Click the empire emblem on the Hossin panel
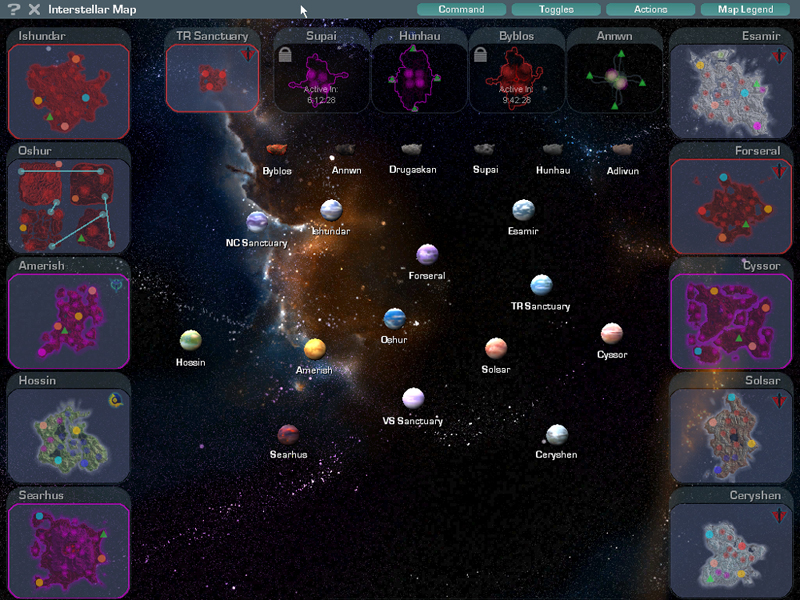Viewport: 800px width, 600px height. pyautogui.click(x=116, y=400)
